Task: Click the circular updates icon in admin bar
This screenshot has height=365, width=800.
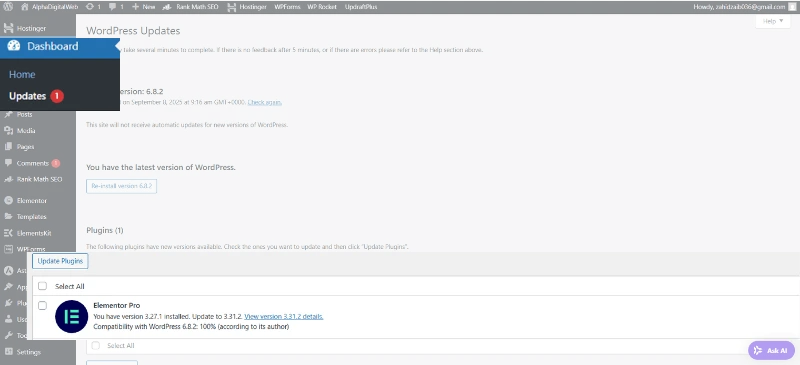Action: click(90, 7)
